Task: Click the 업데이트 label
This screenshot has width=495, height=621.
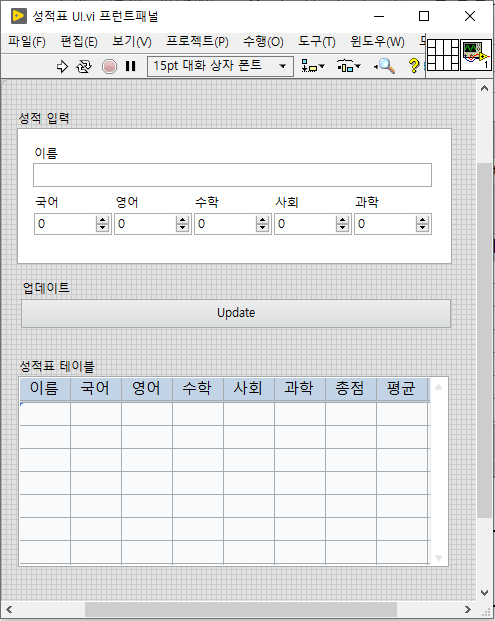Action: (x=46, y=288)
